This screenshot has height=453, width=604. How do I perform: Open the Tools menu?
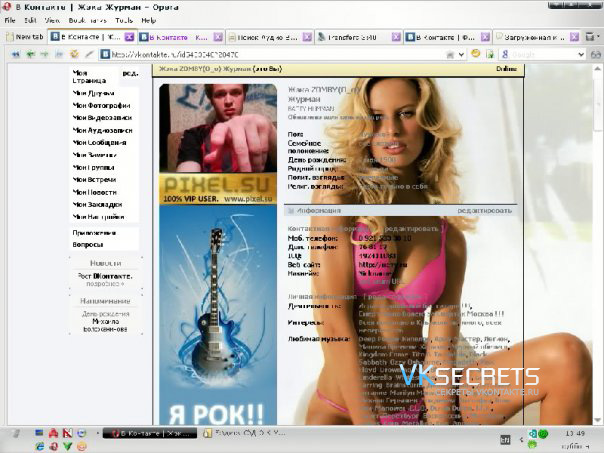[124, 20]
